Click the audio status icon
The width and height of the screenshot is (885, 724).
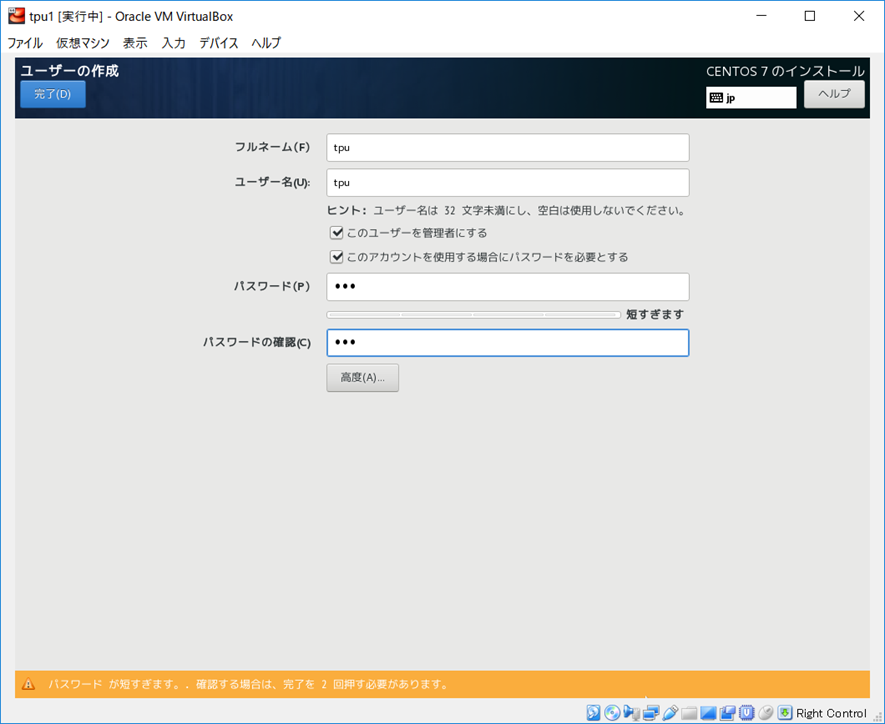tap(631, 713)
